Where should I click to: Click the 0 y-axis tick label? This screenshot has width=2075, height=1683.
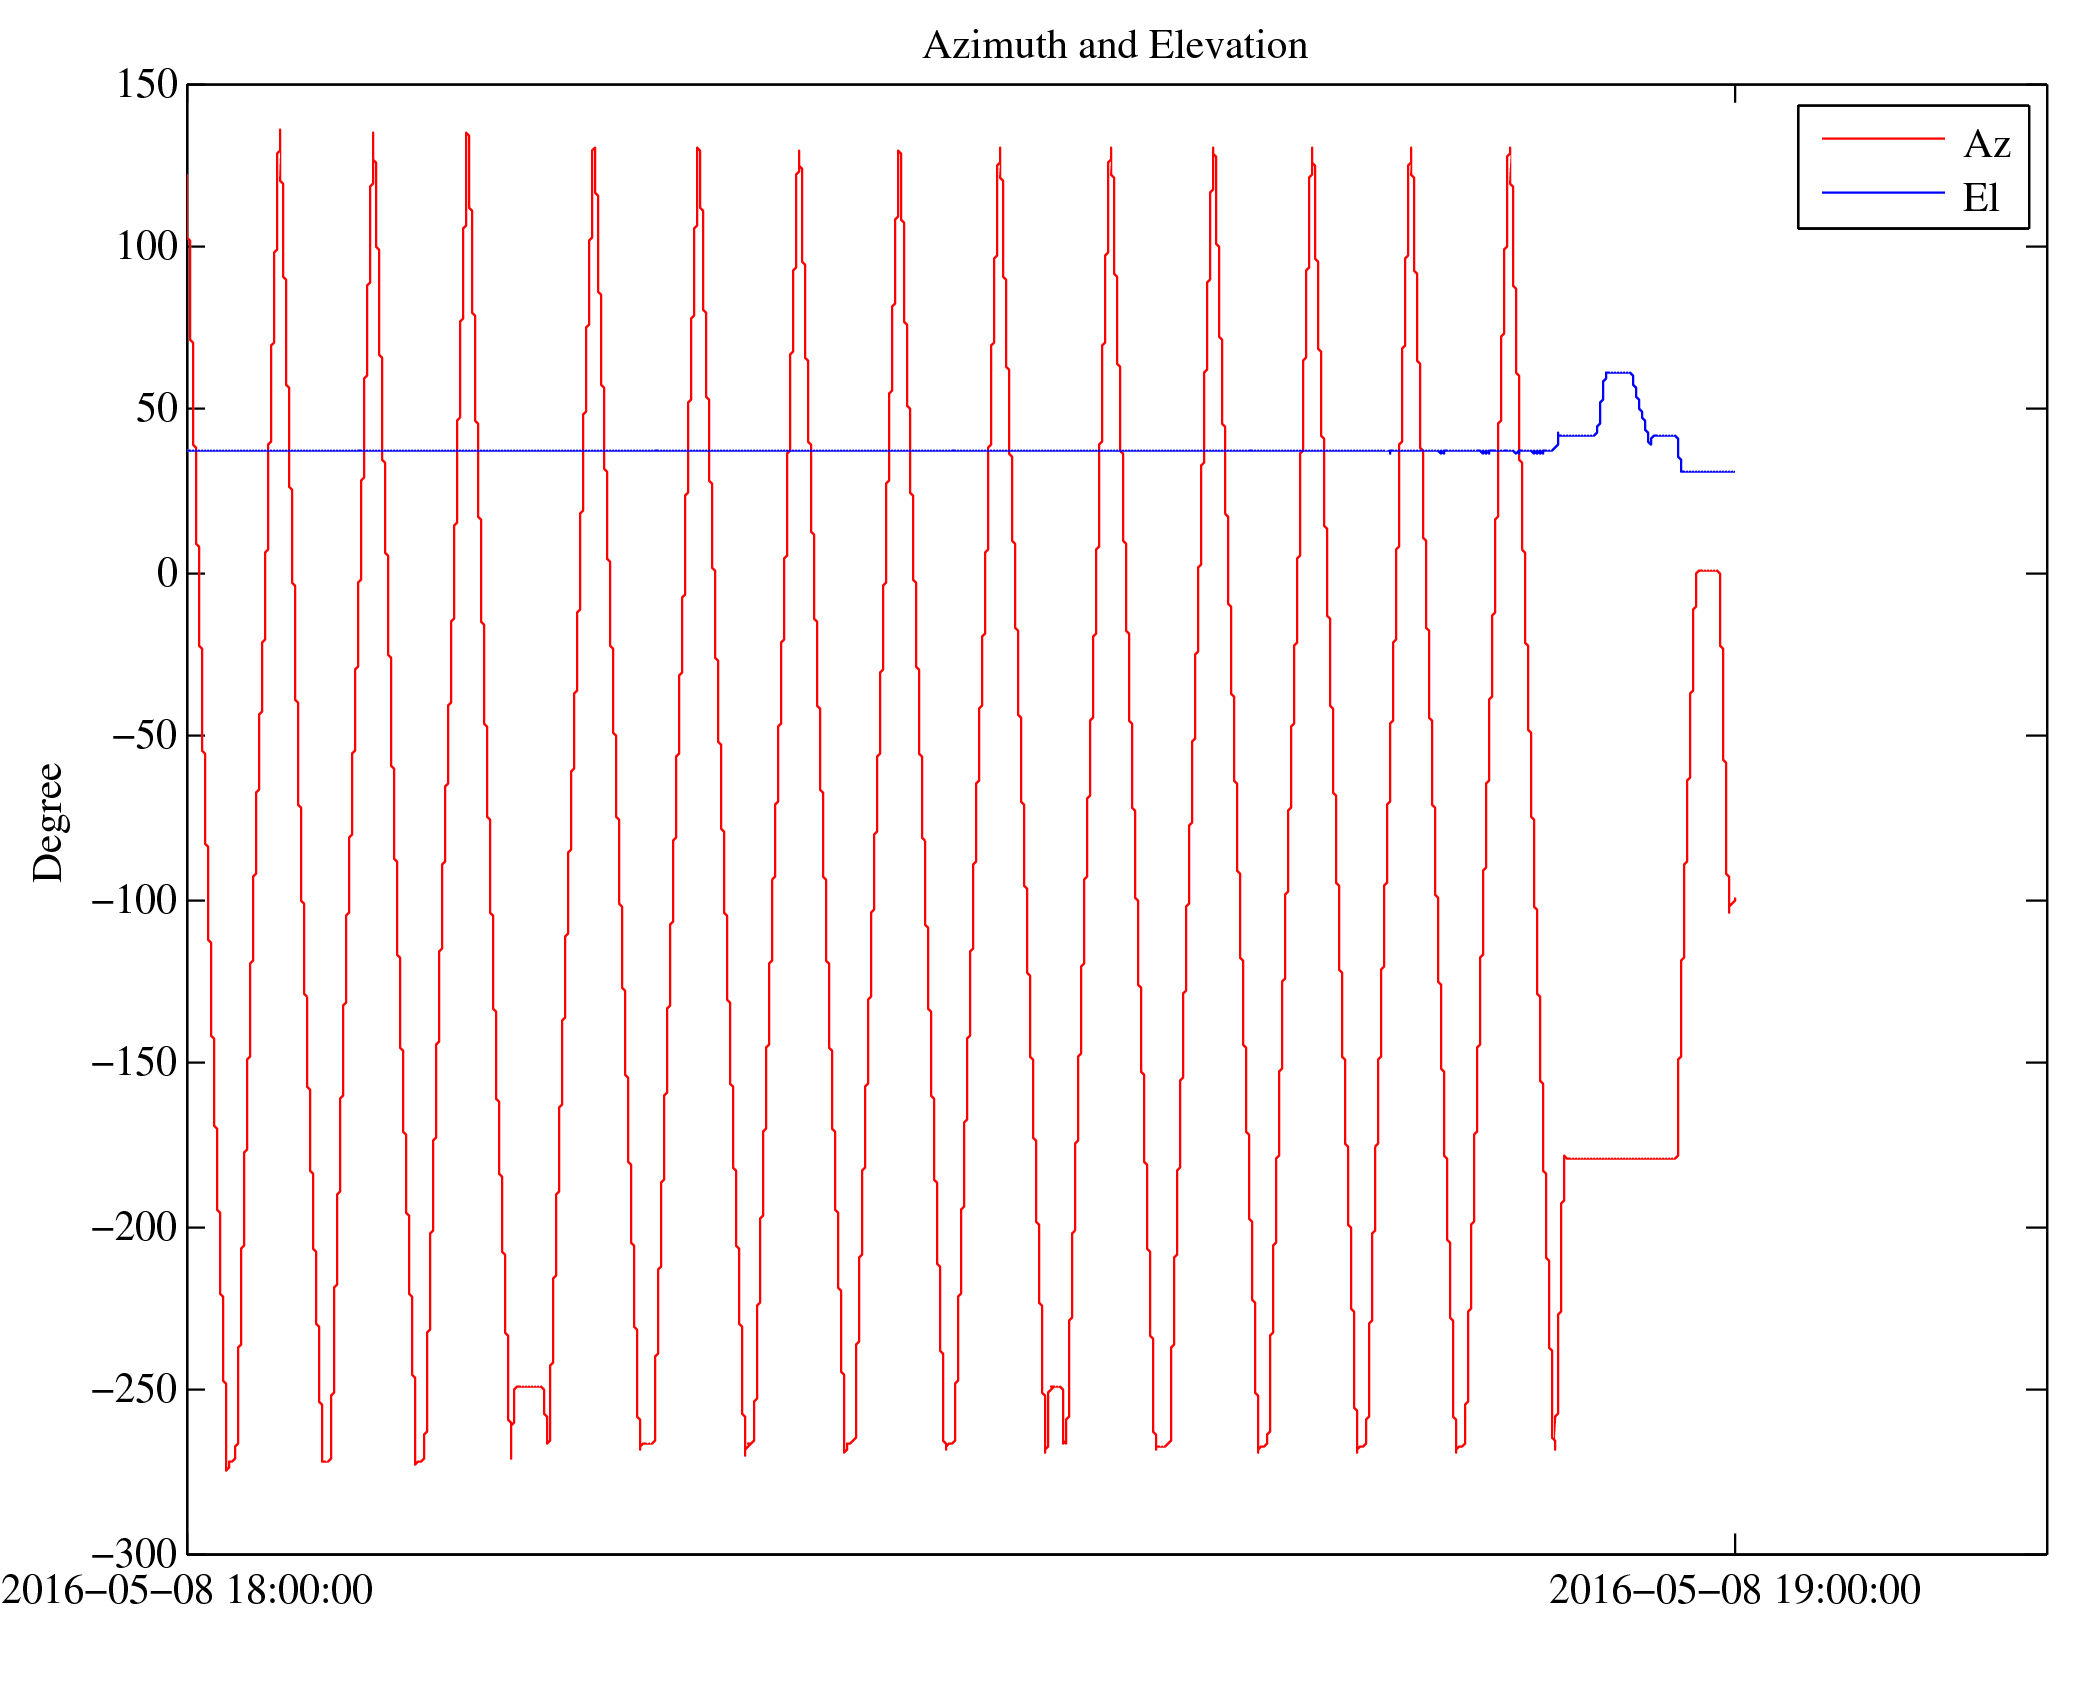[167, 573]
